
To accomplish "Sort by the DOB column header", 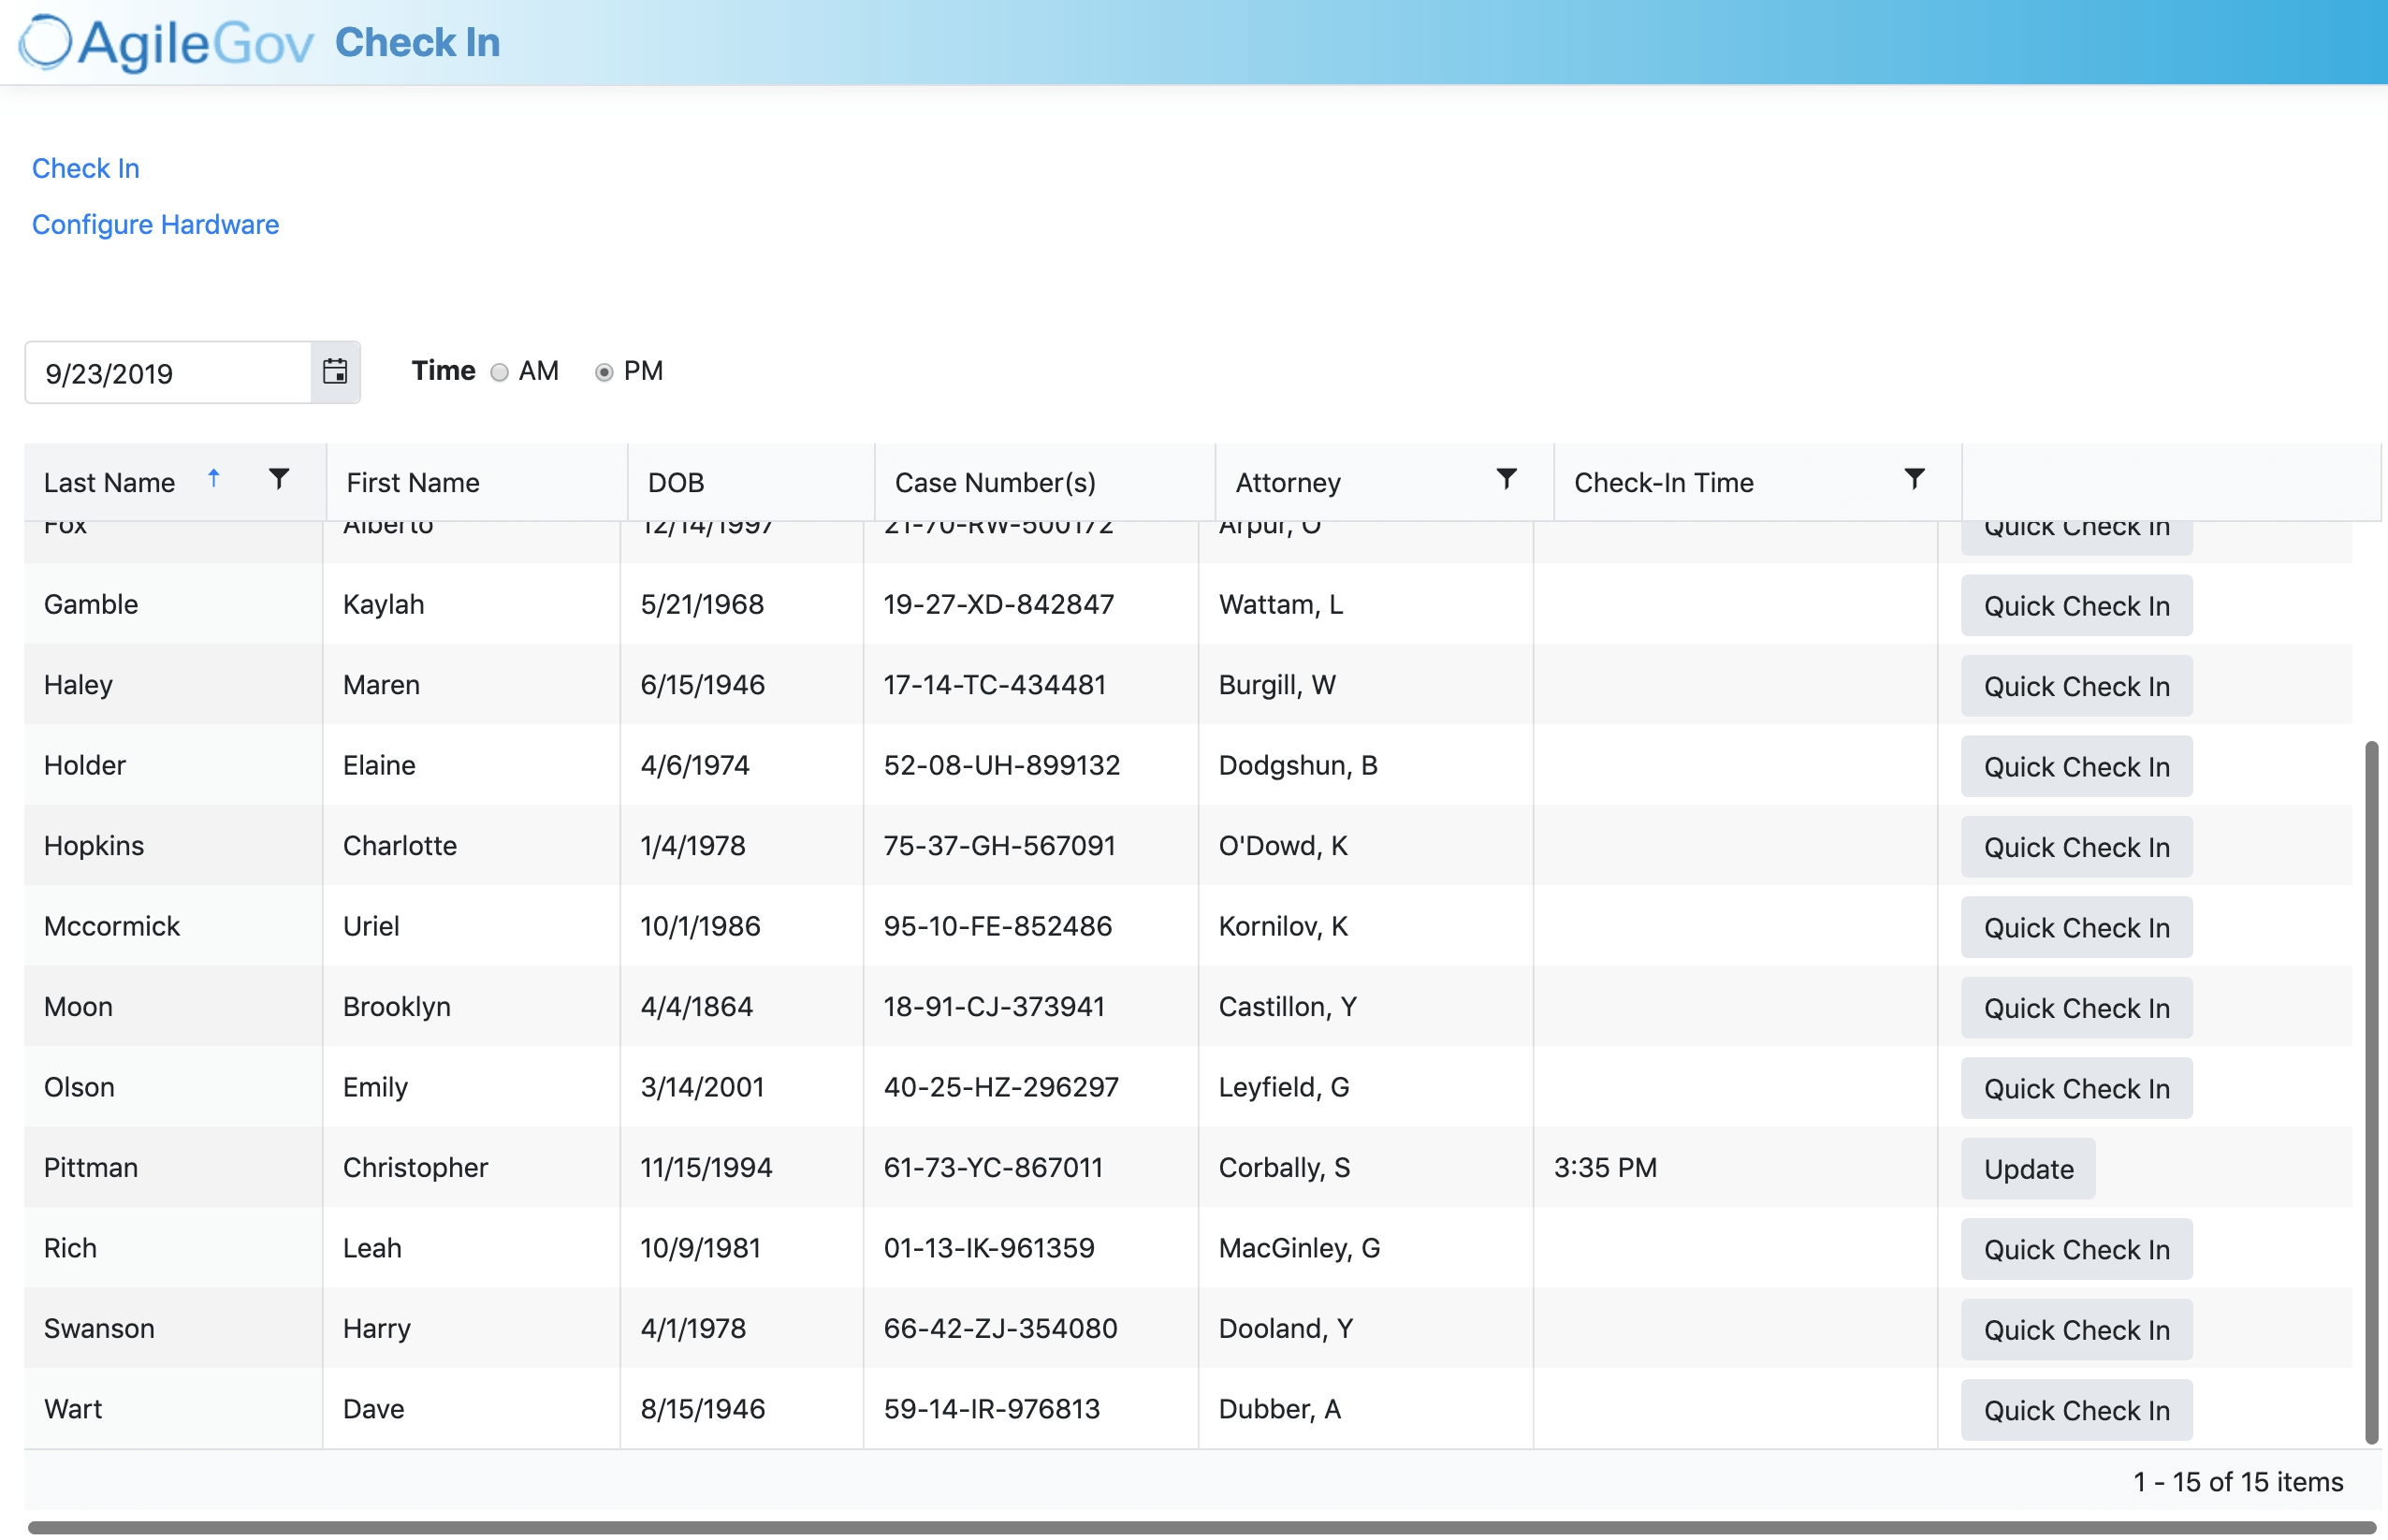I will tap(676, 483).
